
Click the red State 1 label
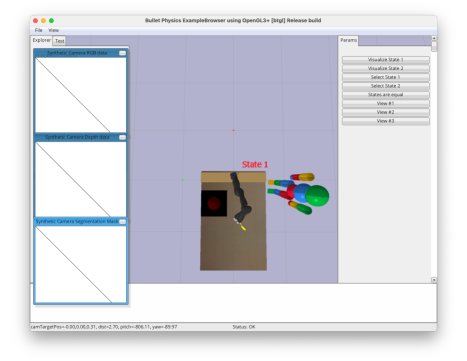click(x=255, y=164)
